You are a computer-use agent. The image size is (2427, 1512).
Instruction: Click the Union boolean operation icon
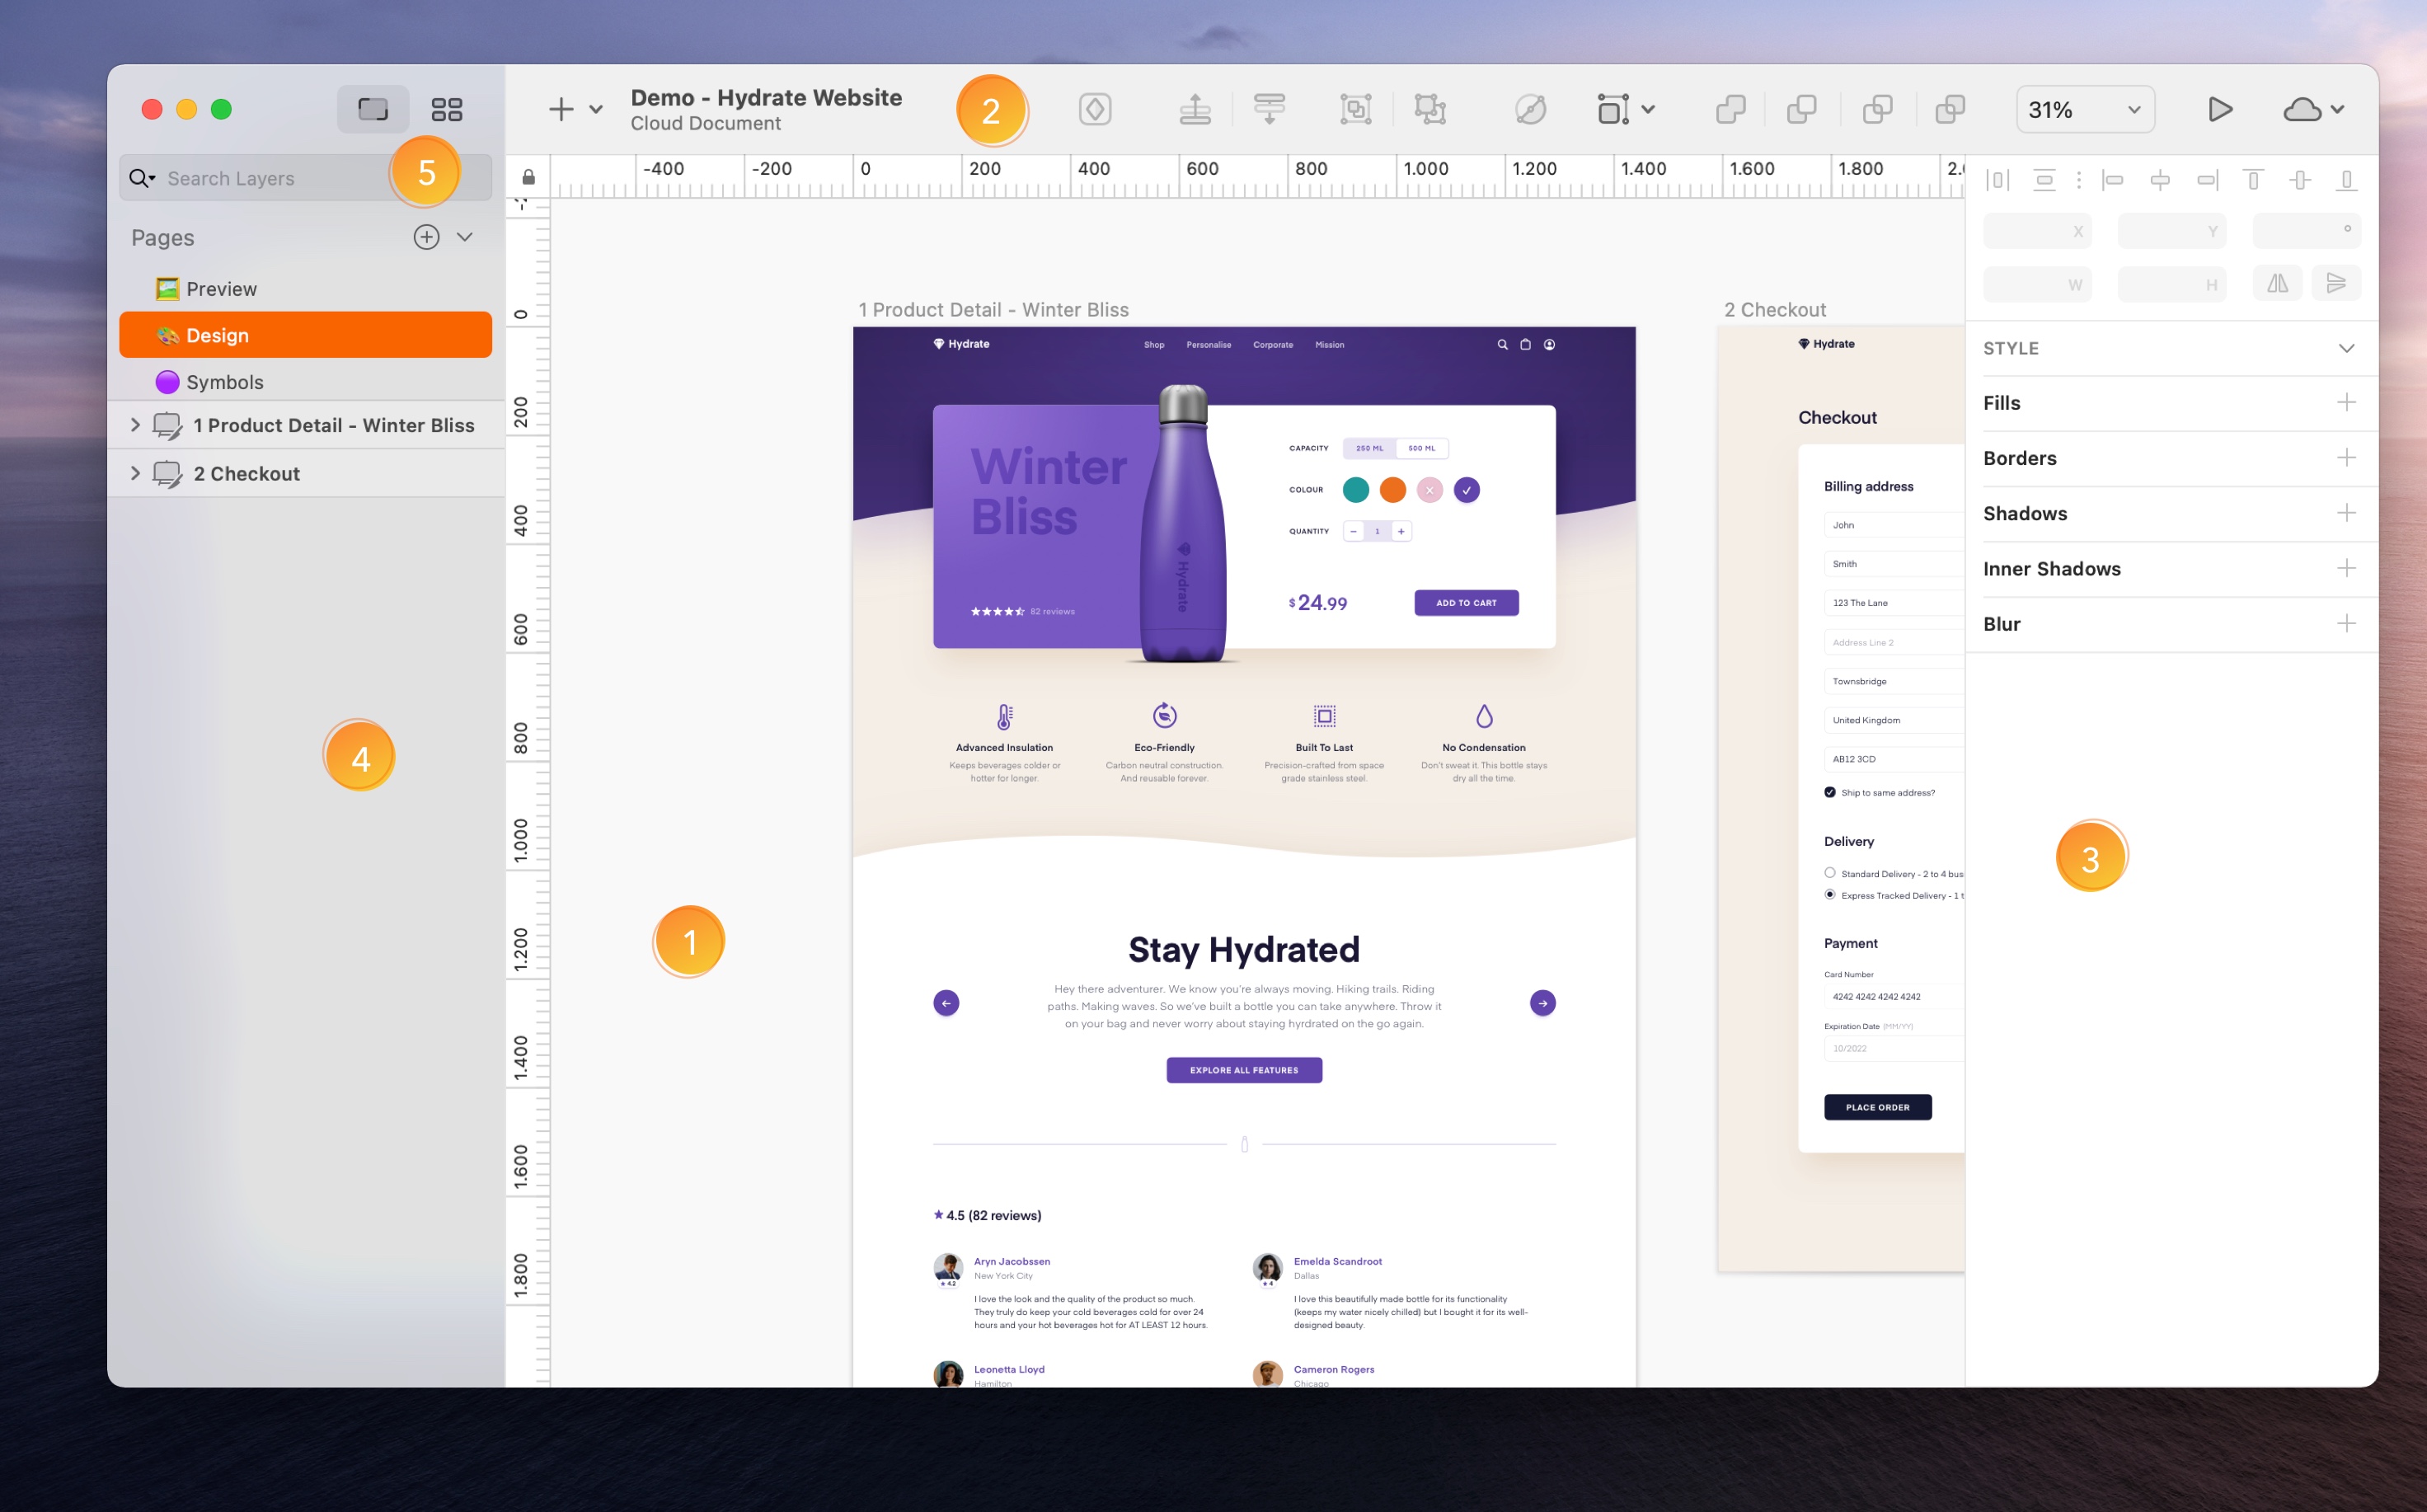click(1730, 109)
